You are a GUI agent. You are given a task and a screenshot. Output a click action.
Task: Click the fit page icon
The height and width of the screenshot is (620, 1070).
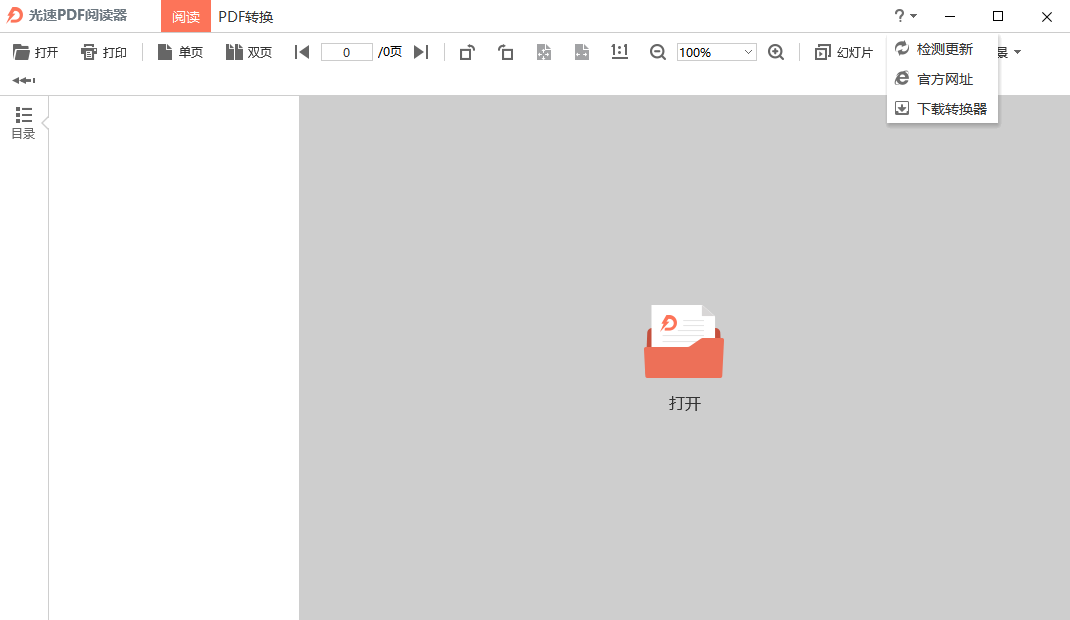click(544, 52)
